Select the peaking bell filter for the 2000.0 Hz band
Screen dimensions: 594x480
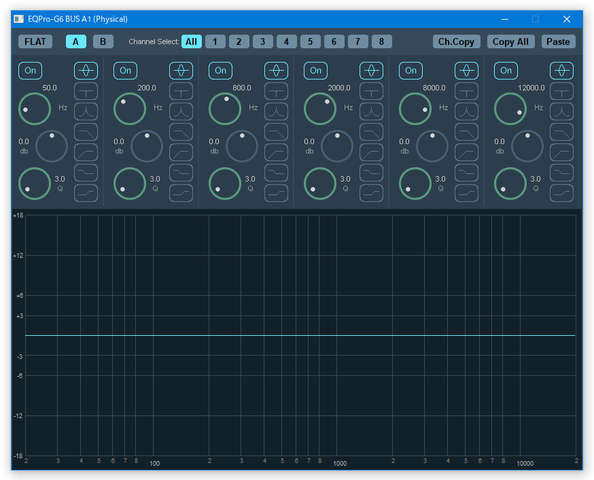coord(371,71)
